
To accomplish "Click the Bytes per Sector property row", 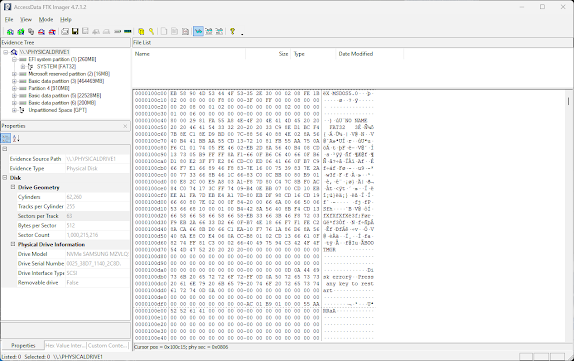I will tap(66, 226).
